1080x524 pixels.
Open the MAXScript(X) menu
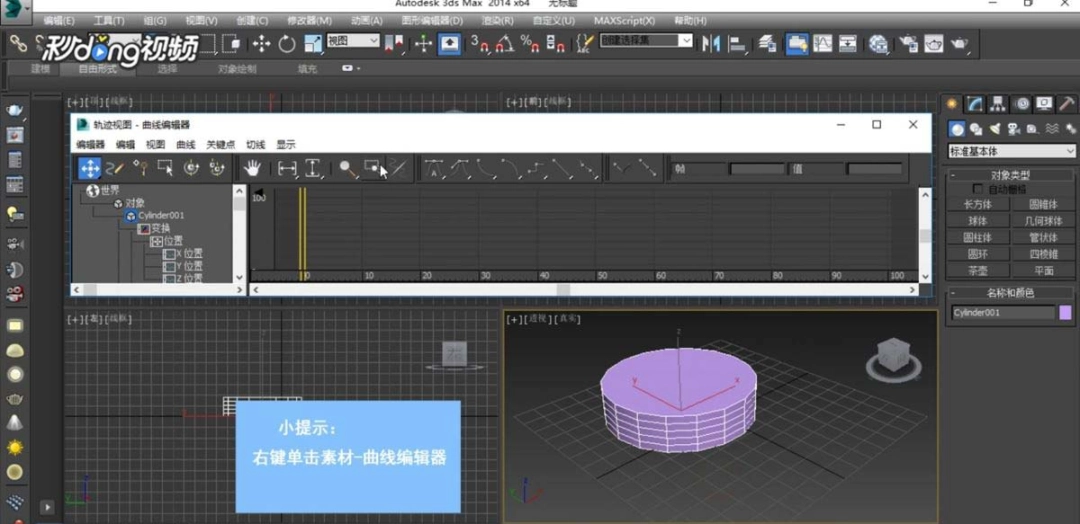[x=624, y=21]
